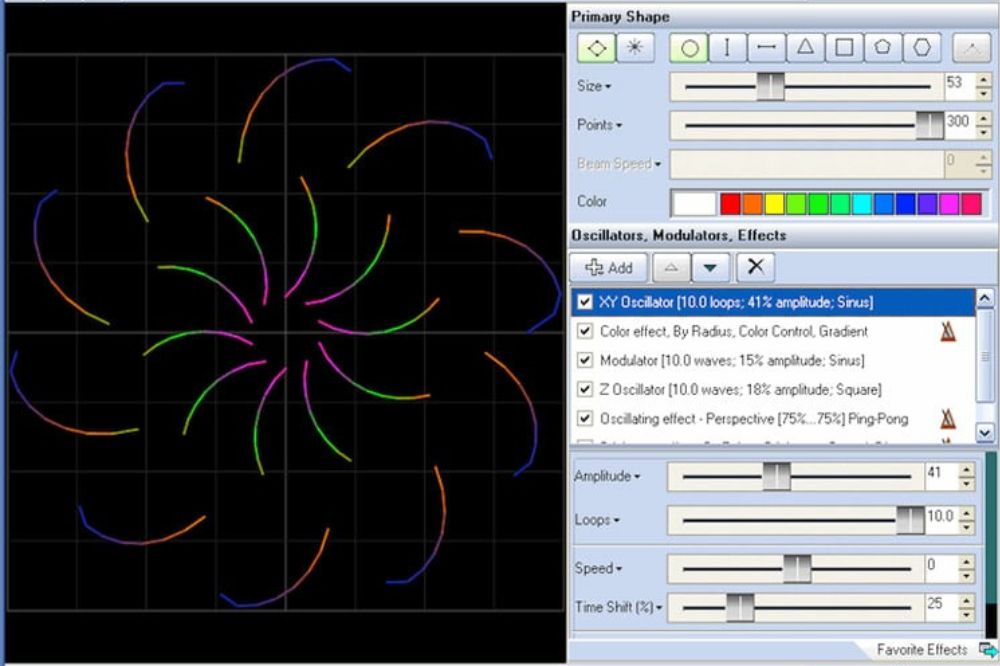Choose the horizontal line primary shape
Viewport: 1000px width, 666px height.
(x=766, y=48)
